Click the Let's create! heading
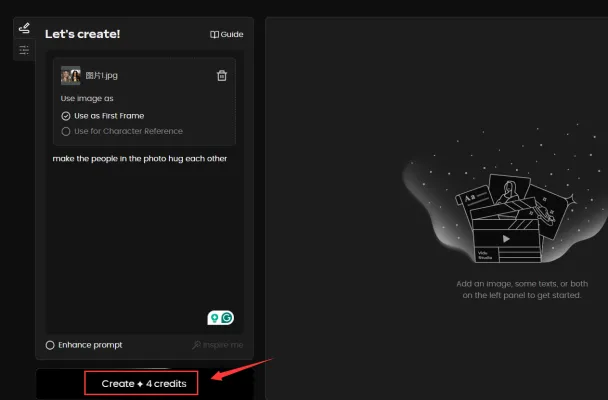 point(82,34)
